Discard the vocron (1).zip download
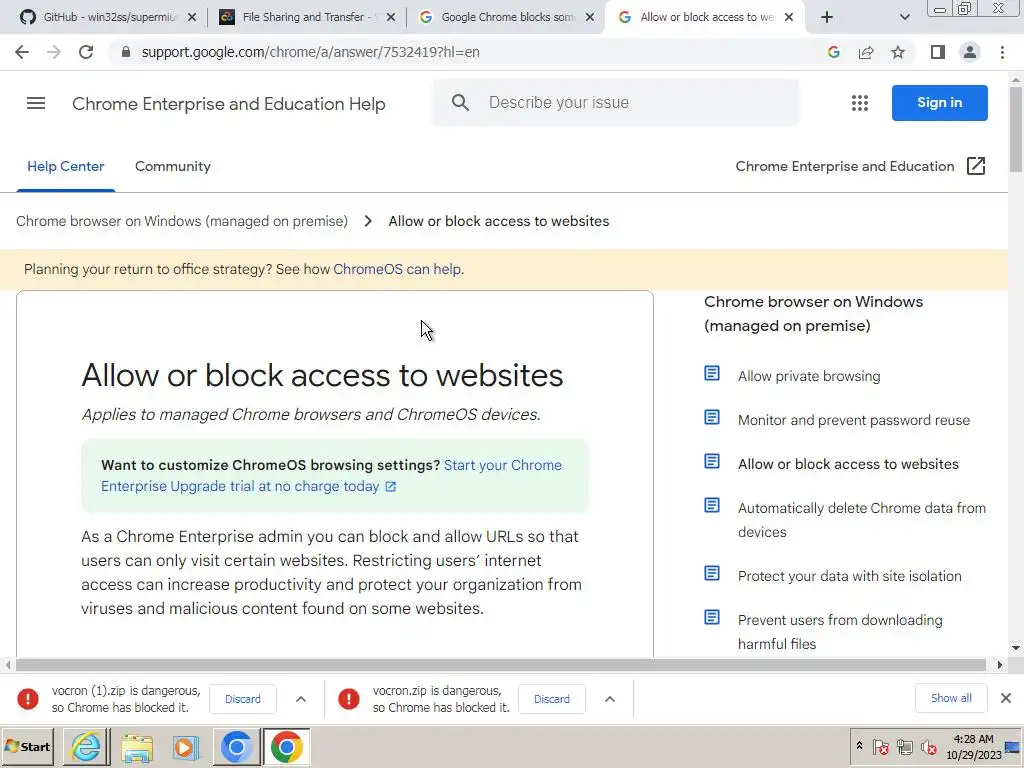Screen dimensions: 1024x768 [243, 699]
